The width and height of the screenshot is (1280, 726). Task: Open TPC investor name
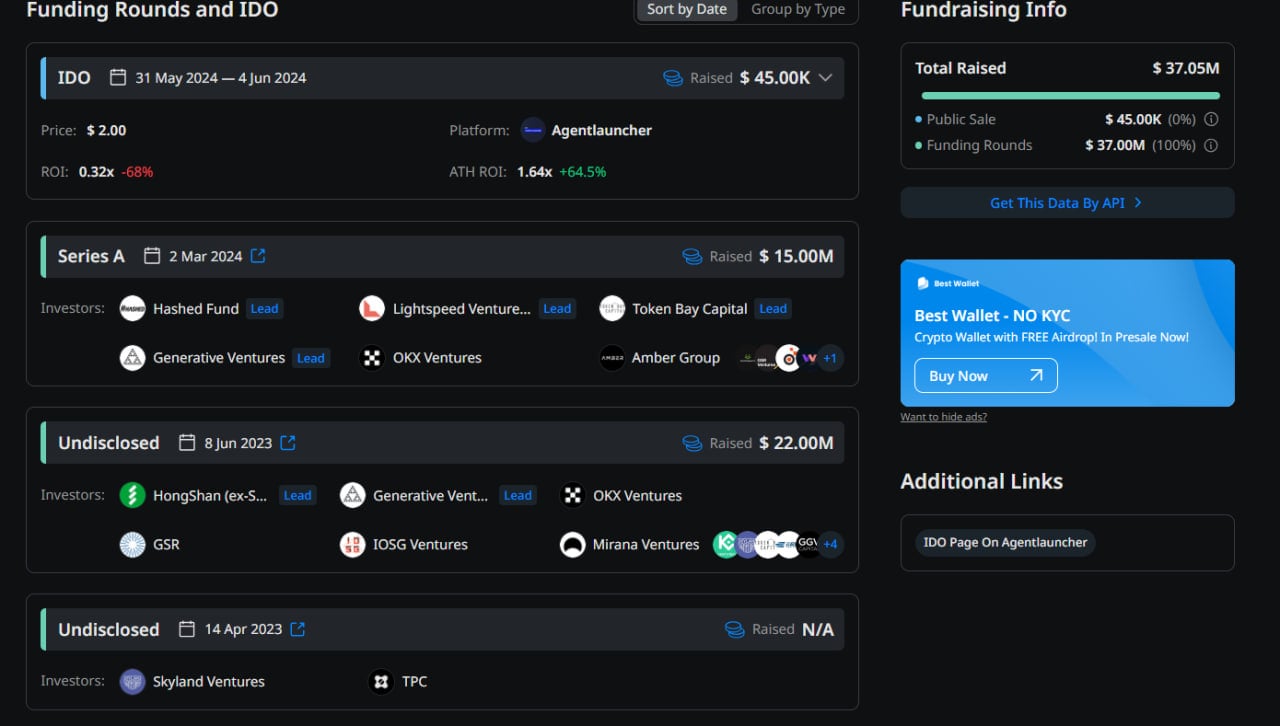[414, 681]
